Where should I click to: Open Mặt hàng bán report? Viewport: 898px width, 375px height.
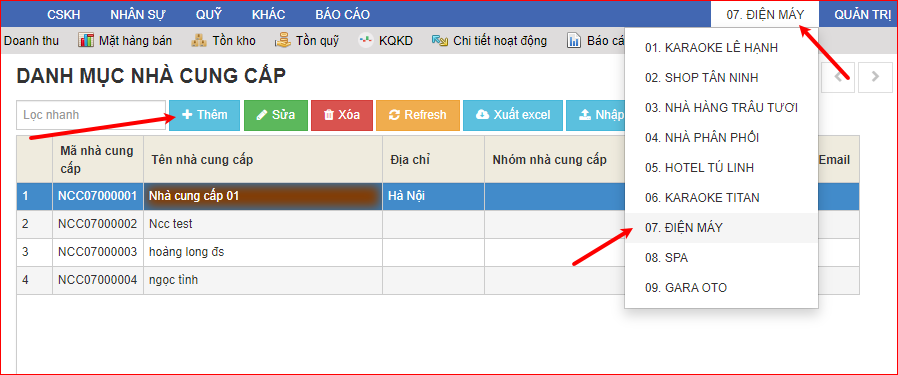point(135,41)
